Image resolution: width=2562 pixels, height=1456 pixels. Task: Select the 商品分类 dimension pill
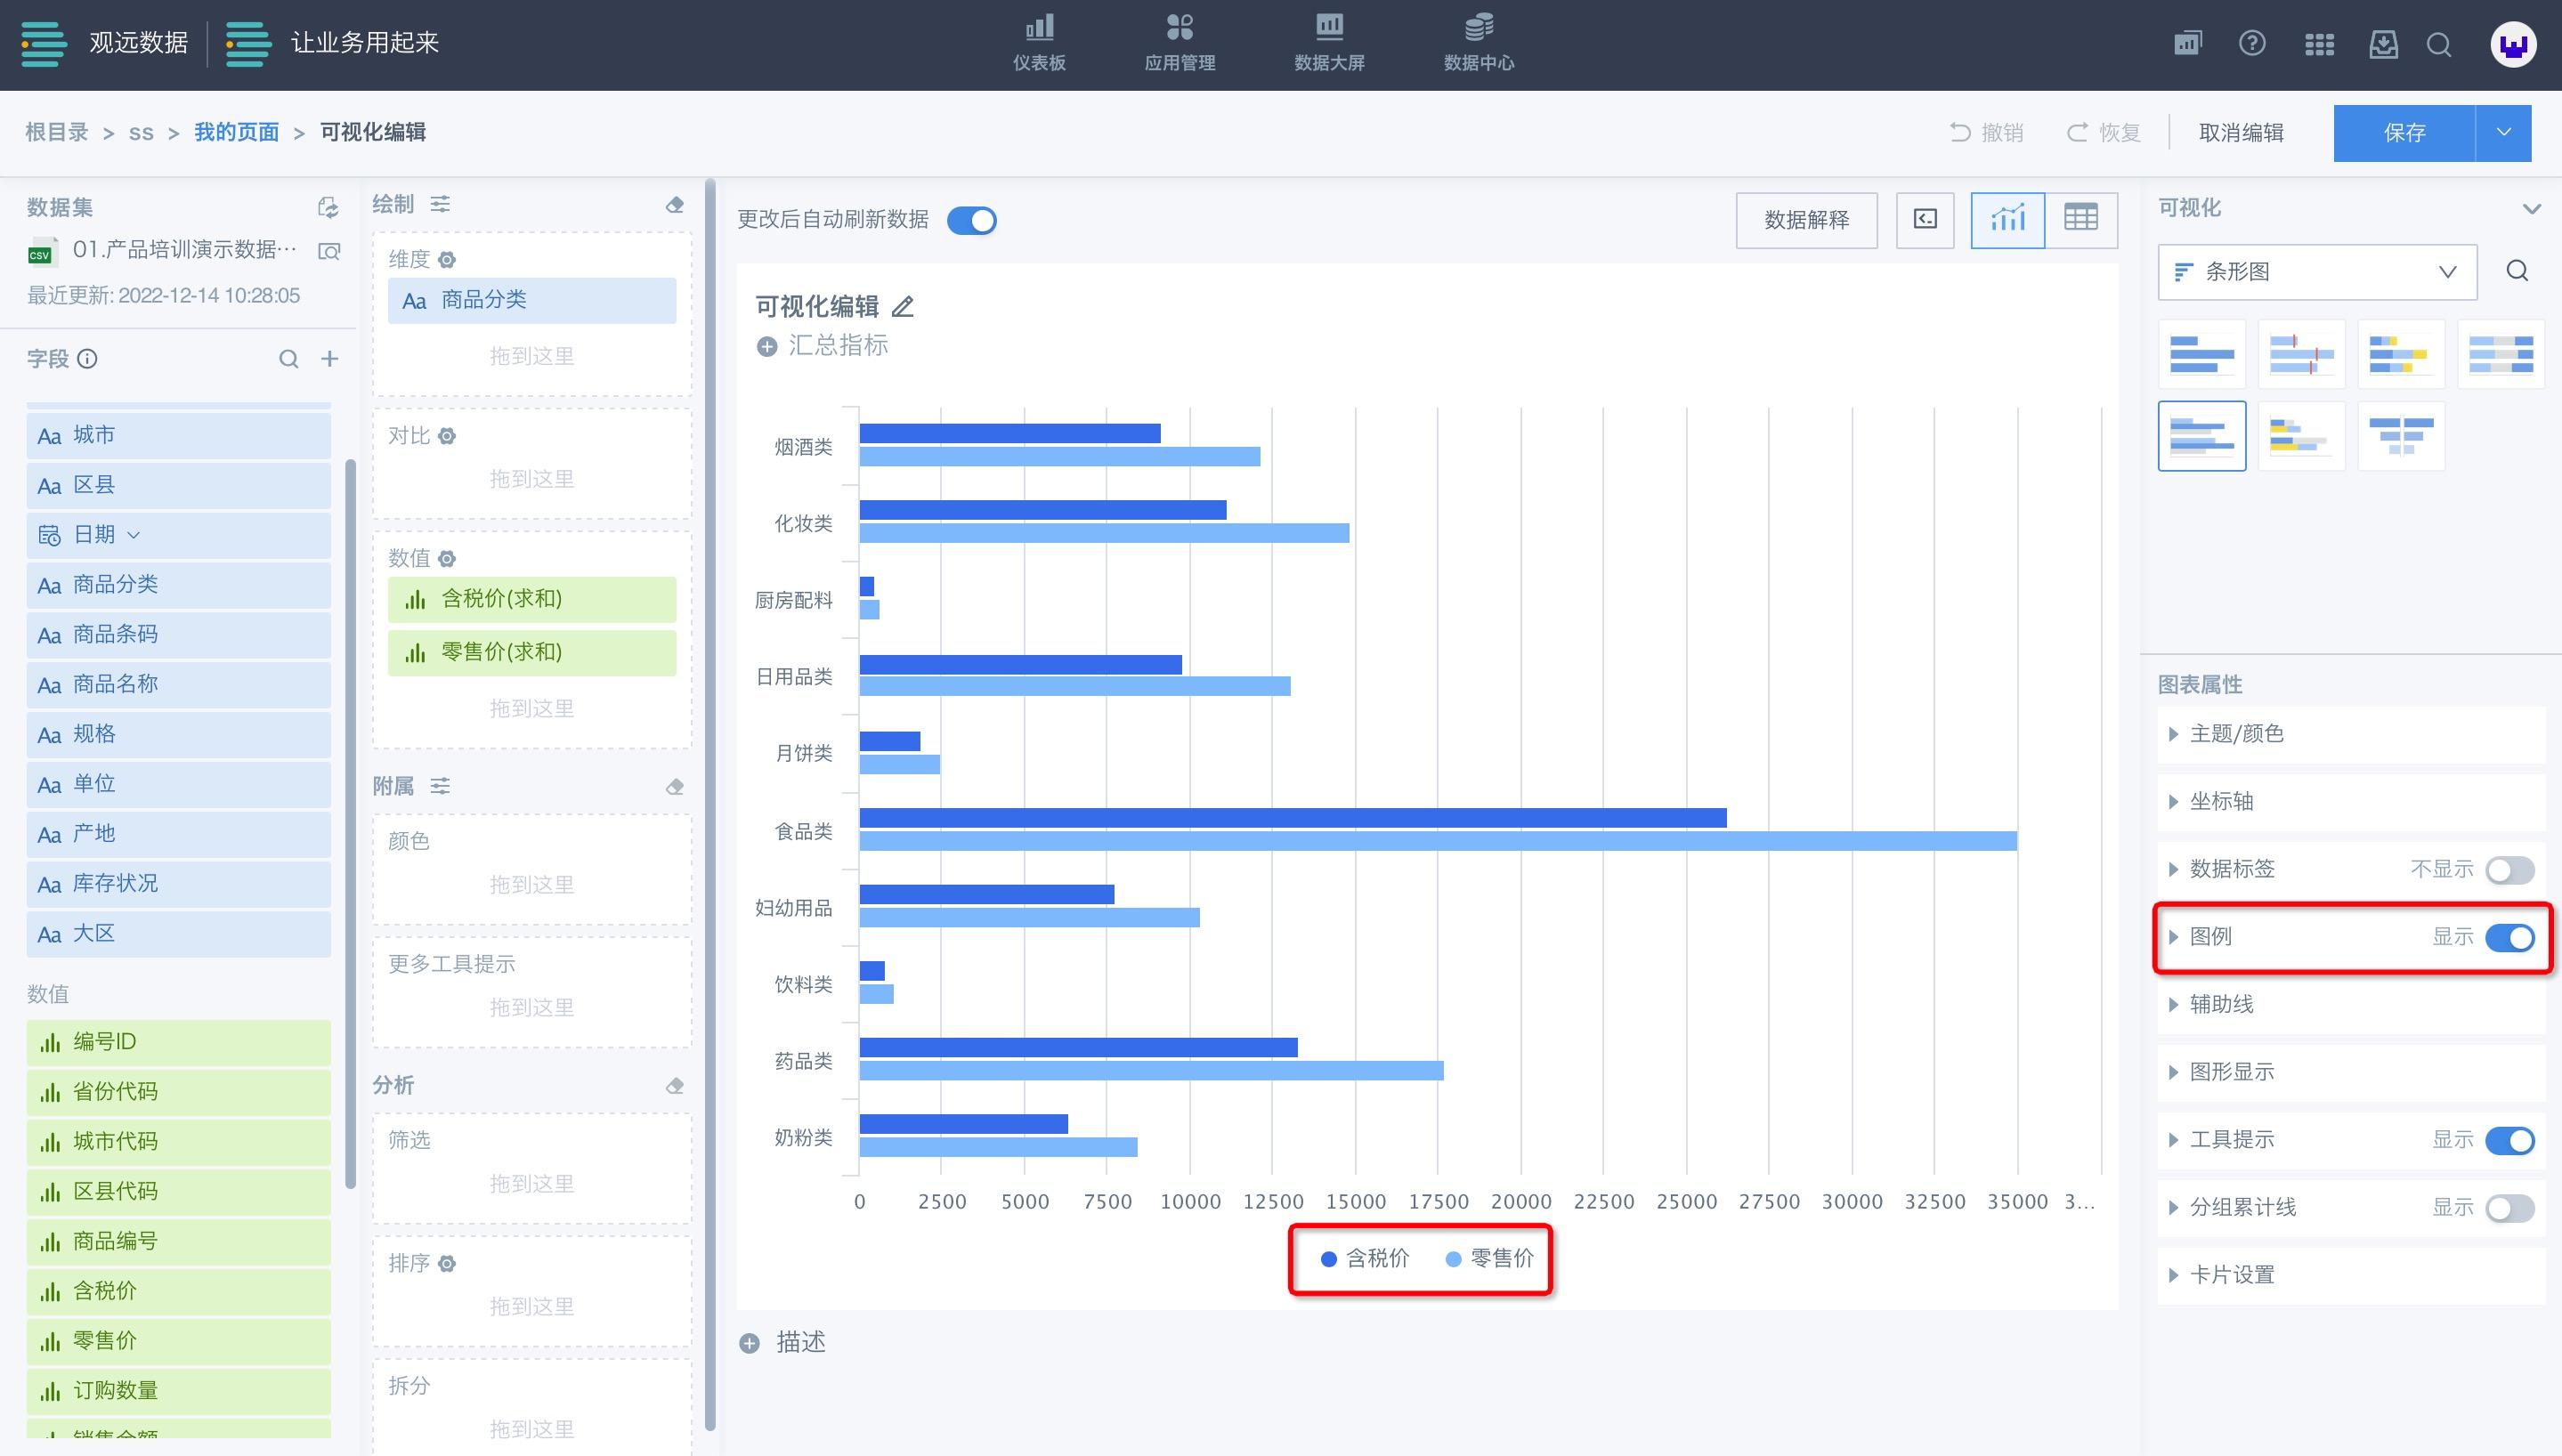point(532,301)
